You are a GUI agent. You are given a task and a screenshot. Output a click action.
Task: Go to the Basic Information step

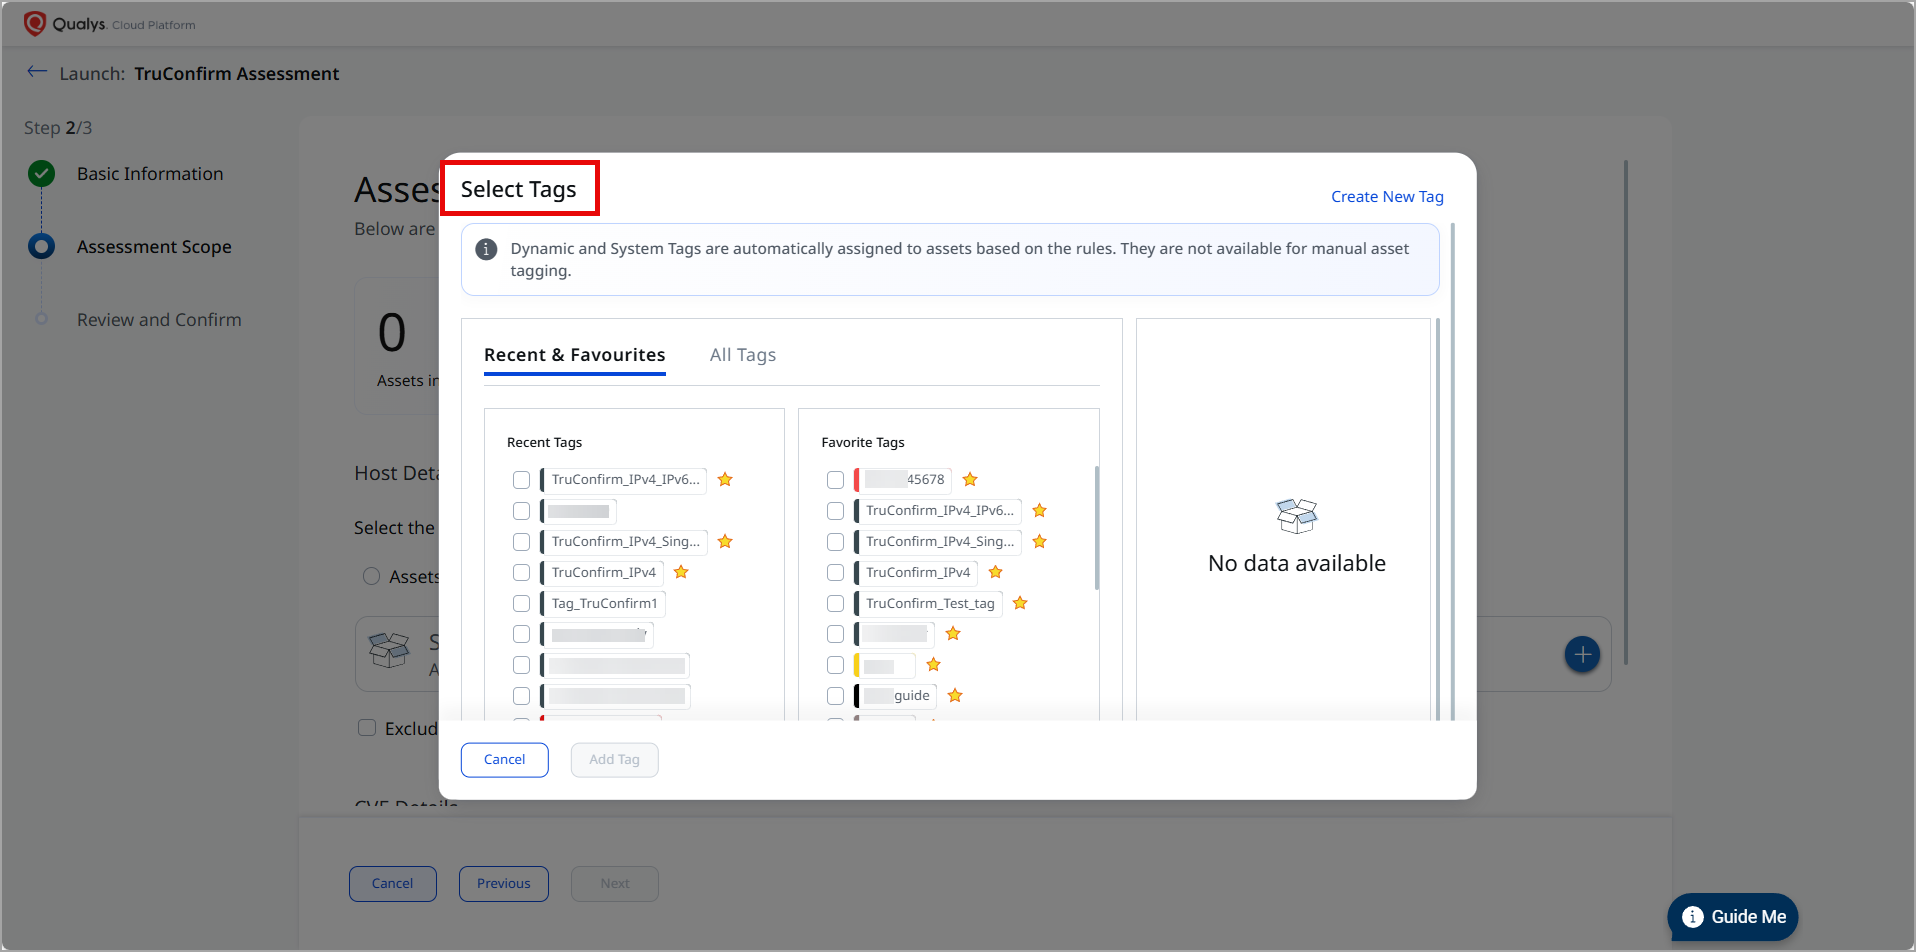pyautogui.click(x=150, y=174)
